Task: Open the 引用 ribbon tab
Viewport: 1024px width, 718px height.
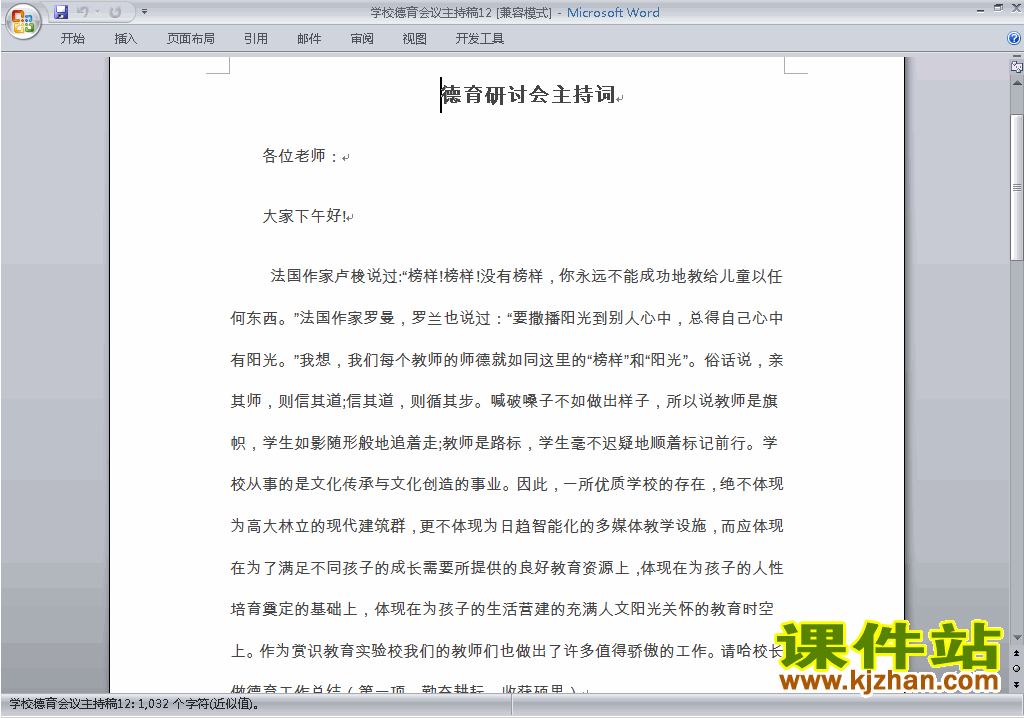Action: pyautogui.click(x=256, y=39)
